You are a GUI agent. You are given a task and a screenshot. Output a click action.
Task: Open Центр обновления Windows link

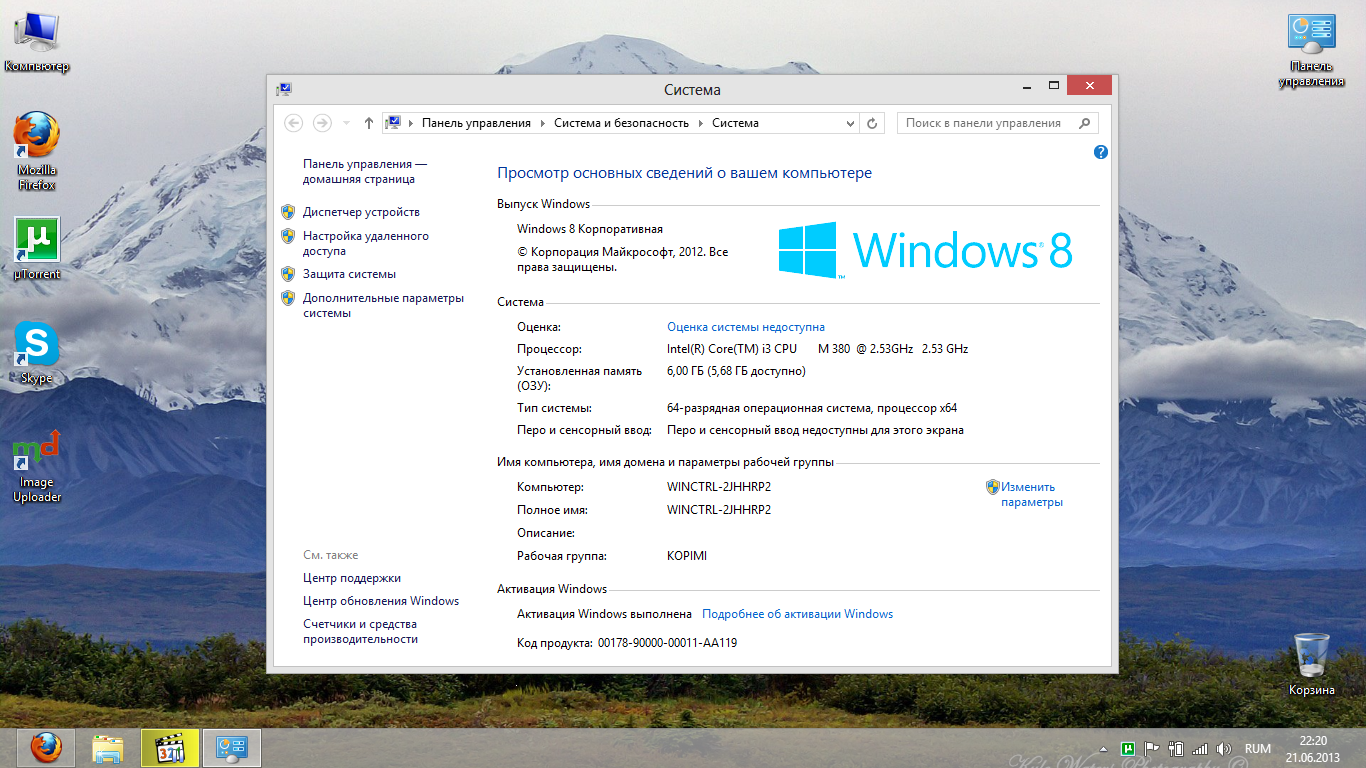[x=381, y=601]
